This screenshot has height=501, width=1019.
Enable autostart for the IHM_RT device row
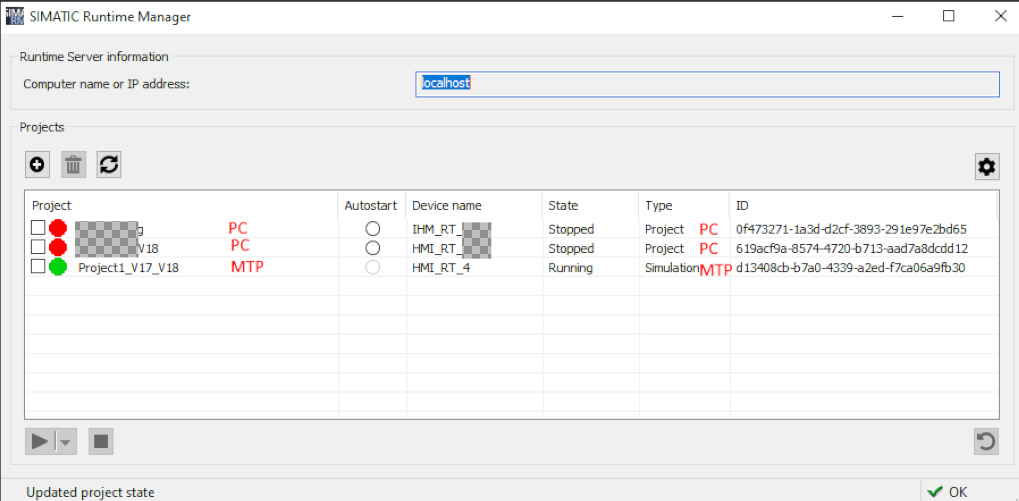click(x=373, y=229)
